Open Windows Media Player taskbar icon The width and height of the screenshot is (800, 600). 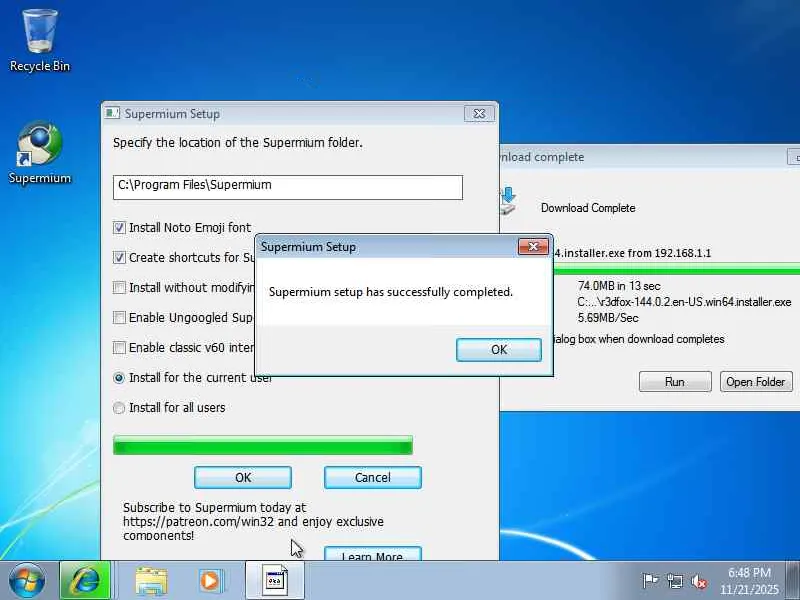(x=210, y=581)
